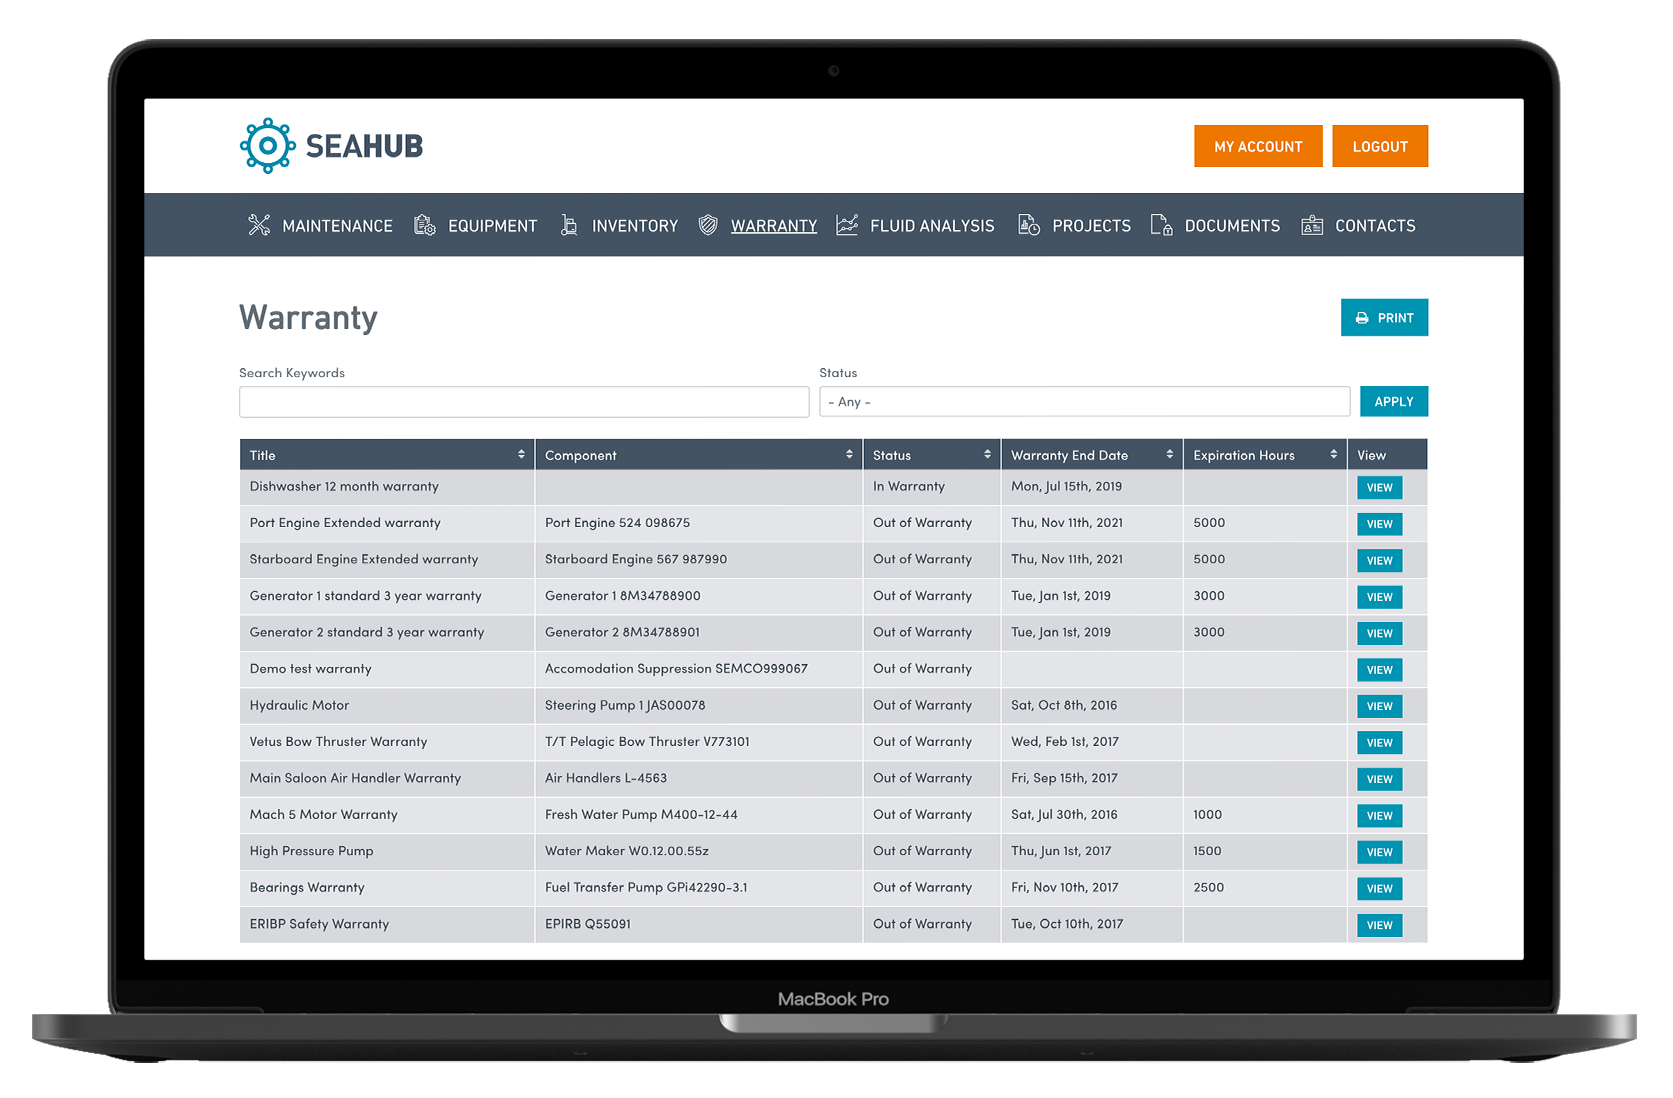View ERIBP Safety Warranty
1673x1098 pixels.
[x=1379, y=925]
